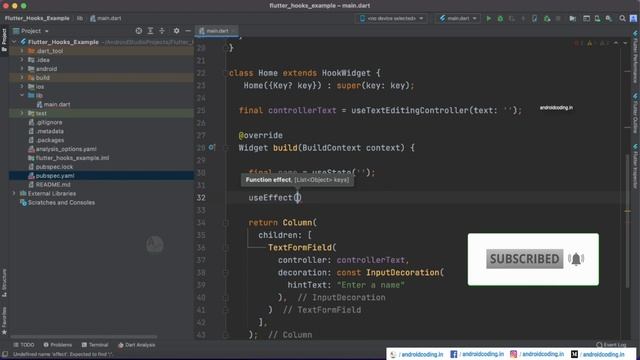
Task: Run the app with the green play button
Action: click(x=489, y=18)
